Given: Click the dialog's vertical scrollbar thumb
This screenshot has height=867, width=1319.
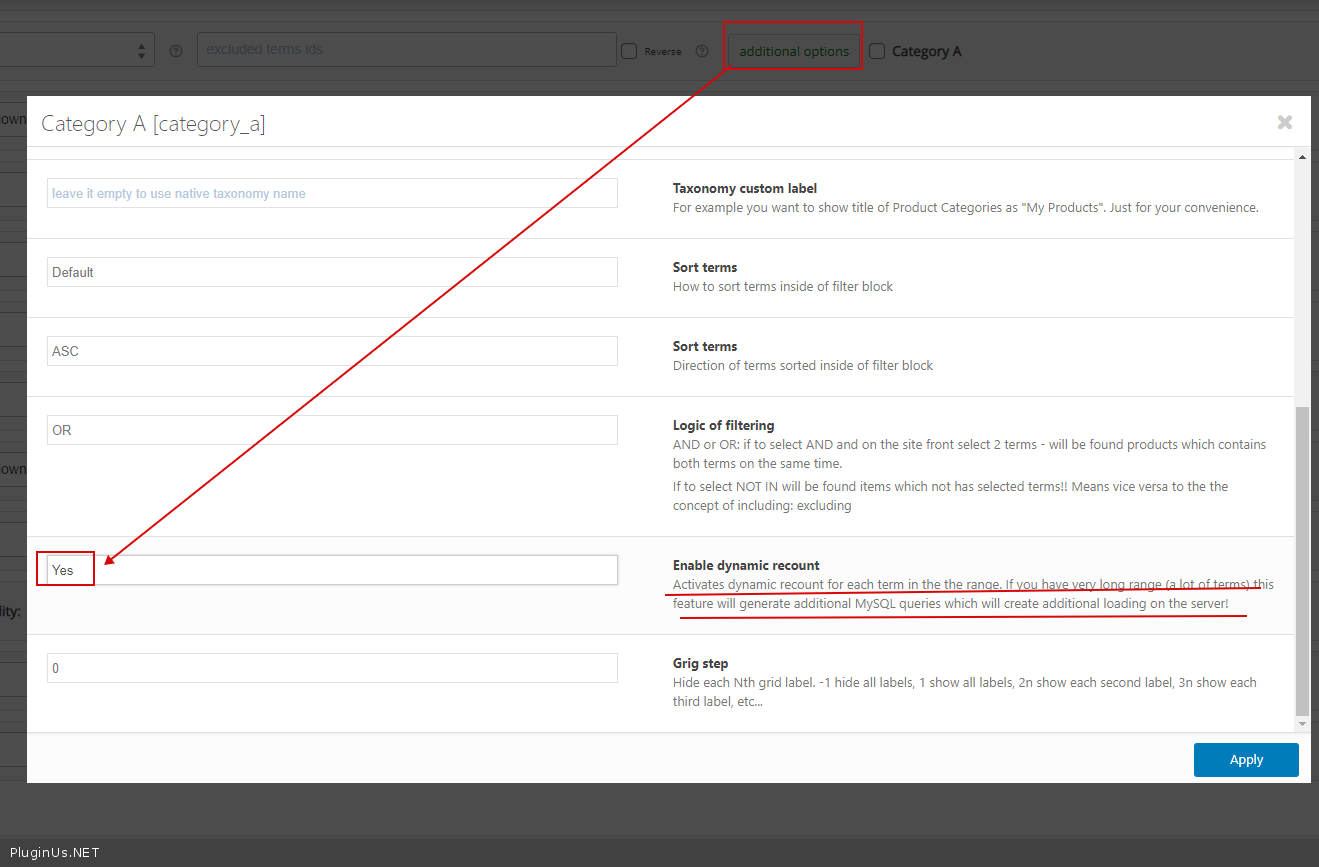Looking at the screenshot, I should (x=1302, y=560).
